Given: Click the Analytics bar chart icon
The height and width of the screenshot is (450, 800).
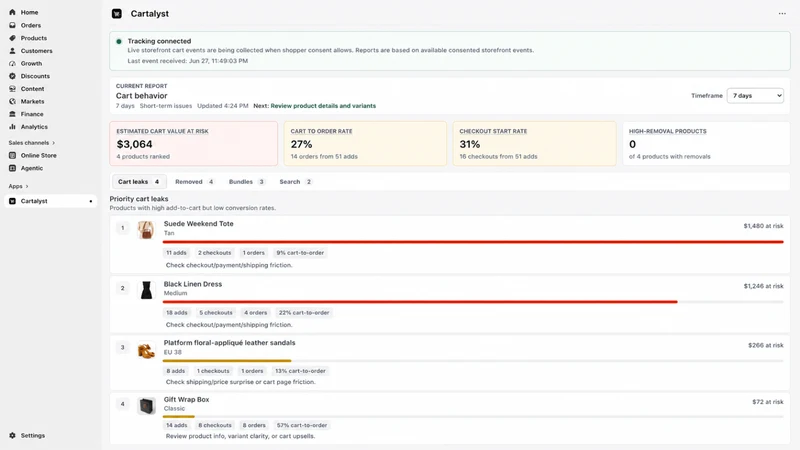Looking at the screenshot, I should [x=12, y=127].
